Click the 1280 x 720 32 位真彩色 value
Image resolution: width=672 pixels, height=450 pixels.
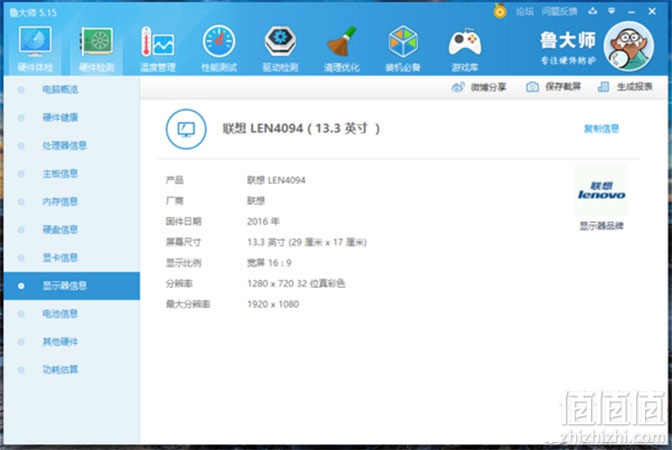coord(296,284)
